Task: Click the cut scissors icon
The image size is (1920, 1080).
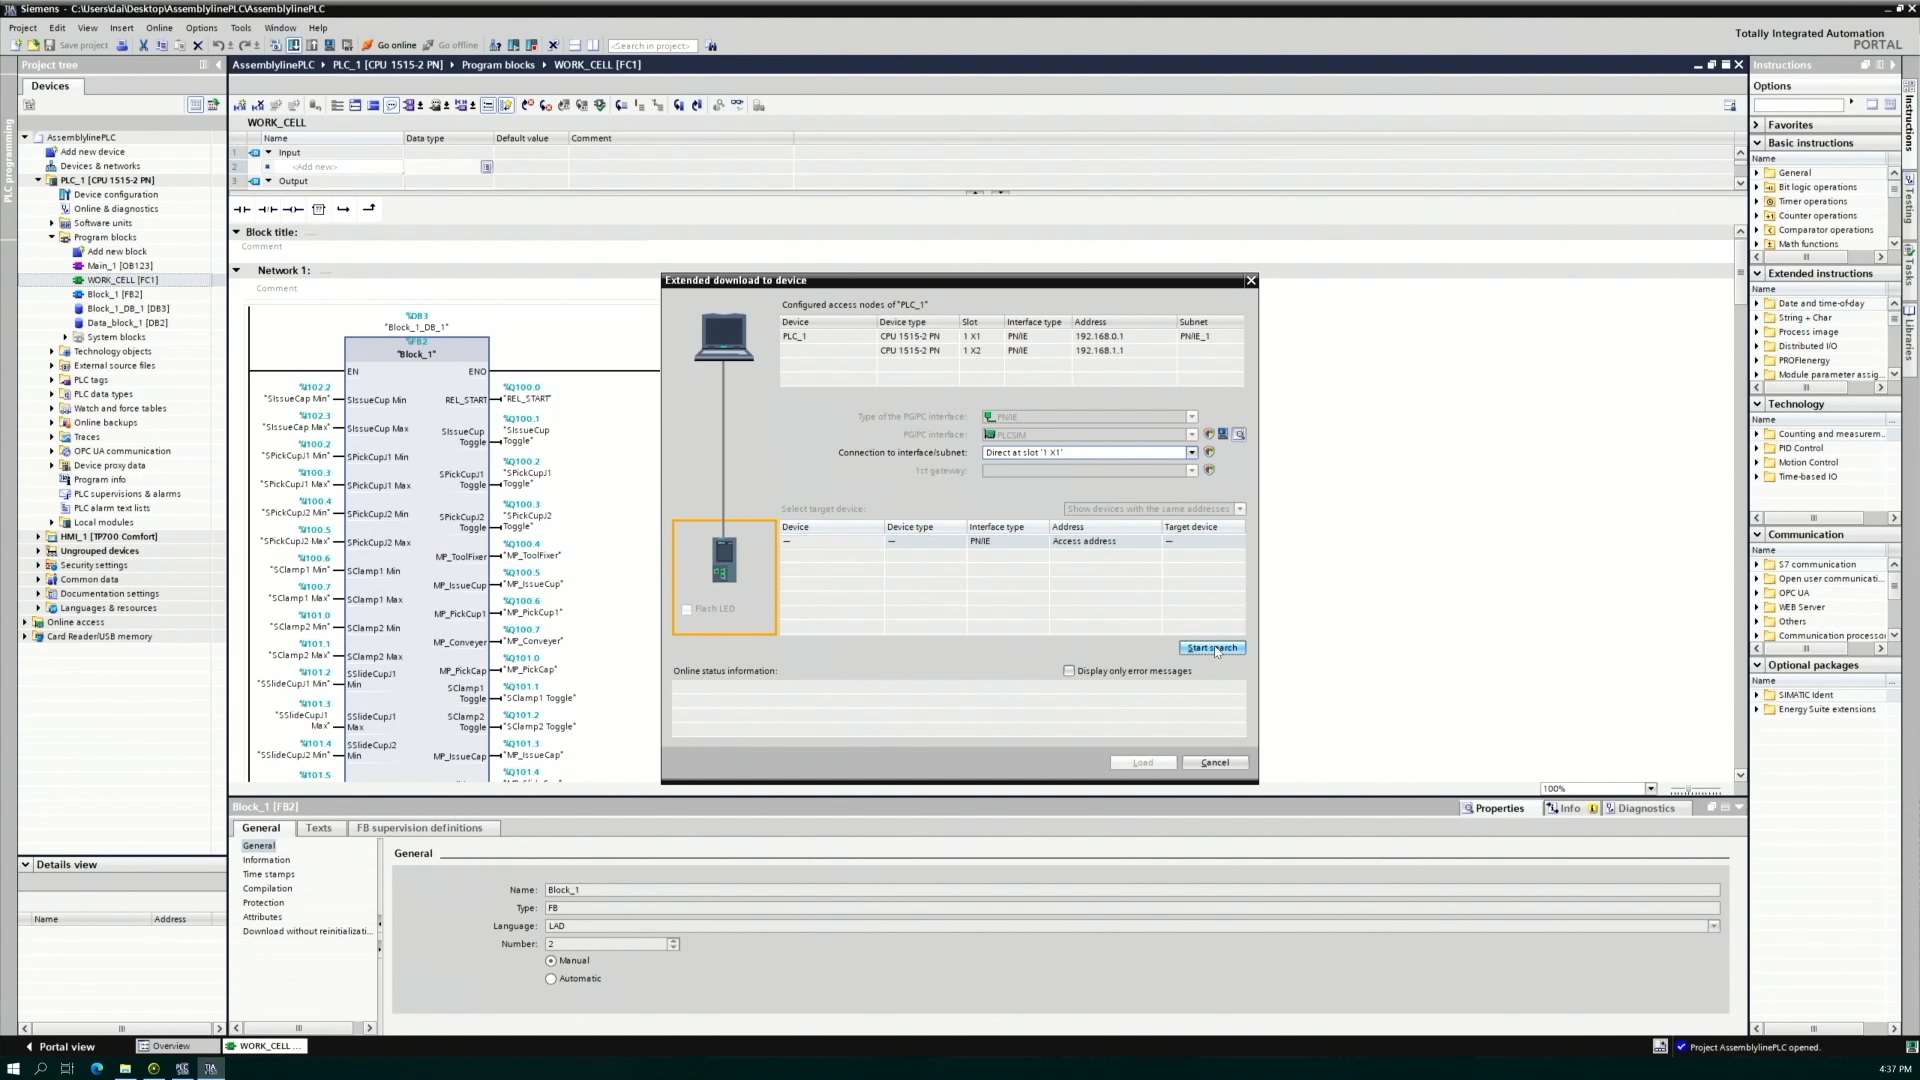Action: point(143,45)
